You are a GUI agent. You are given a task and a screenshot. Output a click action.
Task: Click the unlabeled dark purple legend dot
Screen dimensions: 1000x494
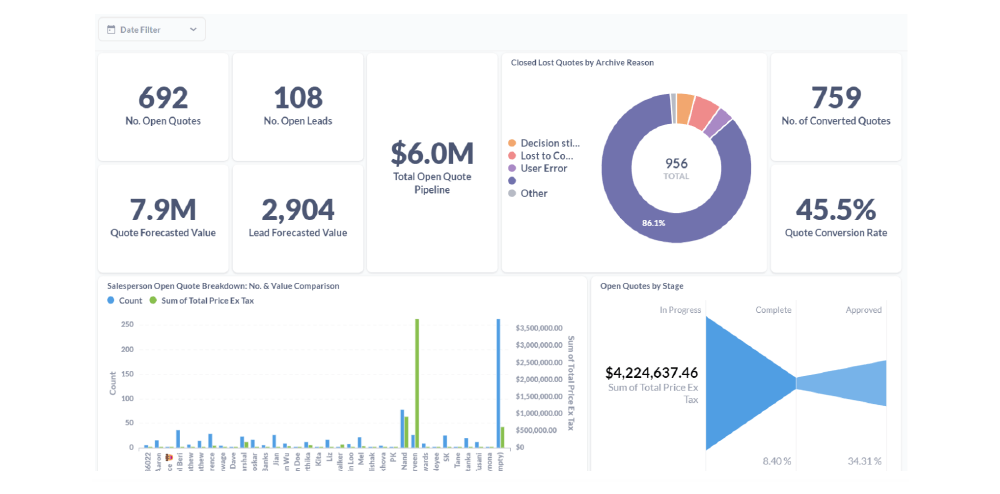coord(512,181)
